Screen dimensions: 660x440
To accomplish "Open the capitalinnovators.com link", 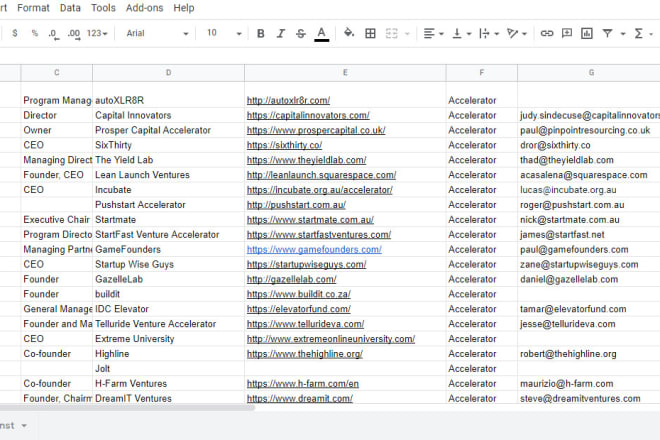I will pos(308,115).
